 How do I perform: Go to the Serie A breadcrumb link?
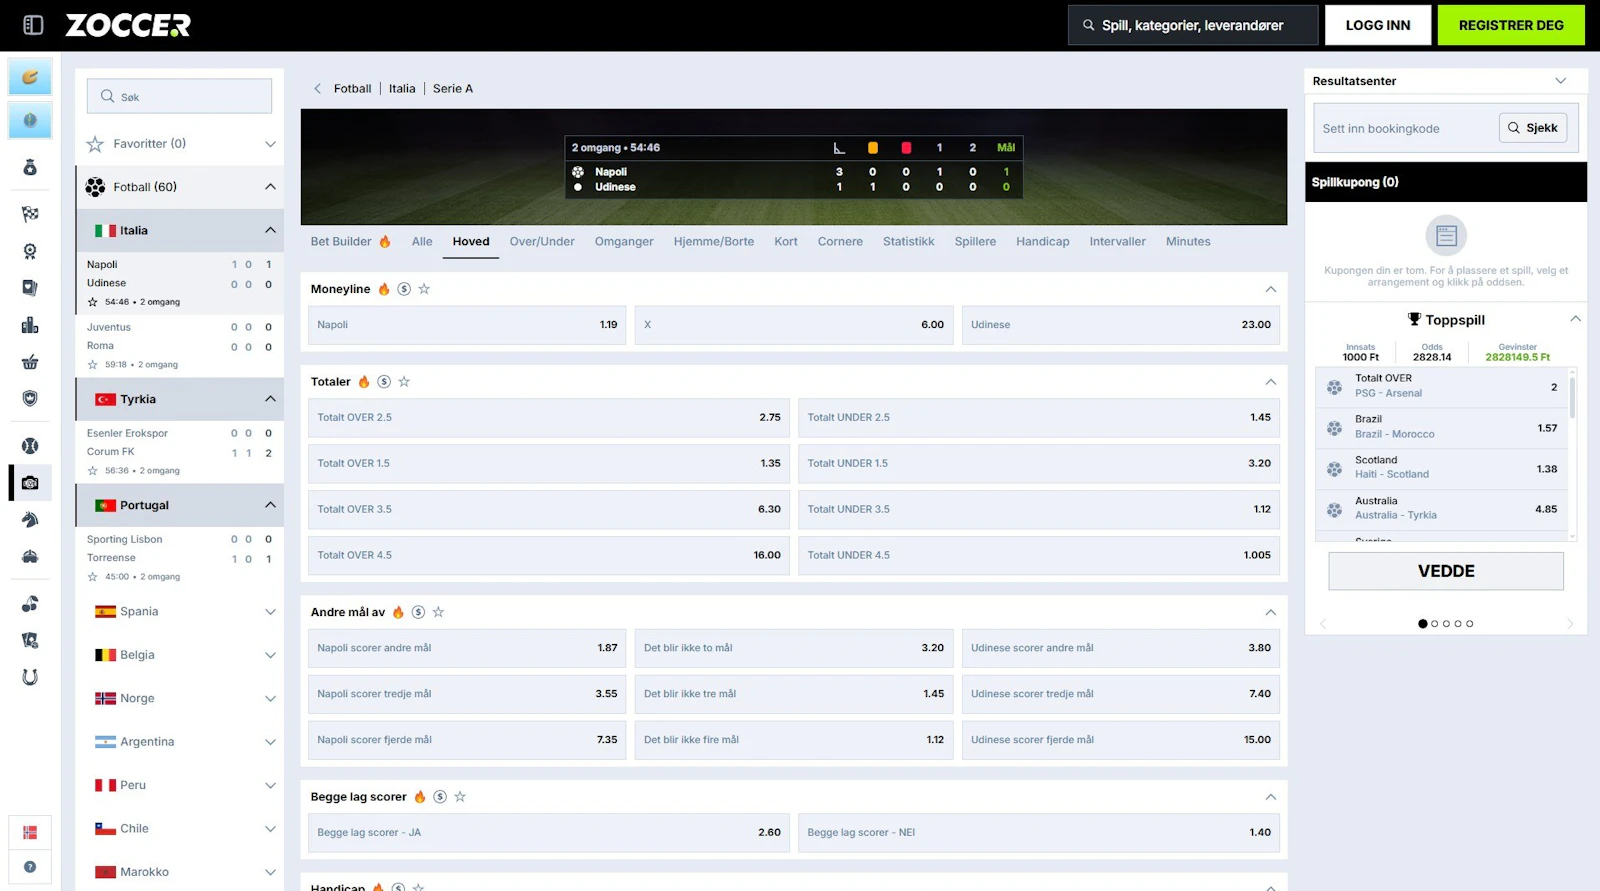coord(453,89)
